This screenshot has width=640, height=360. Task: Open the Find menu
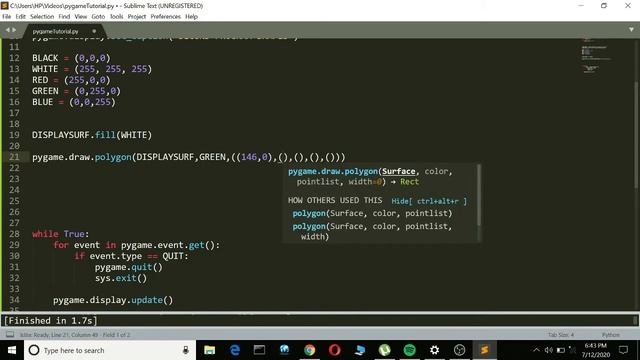coord(64,17)
